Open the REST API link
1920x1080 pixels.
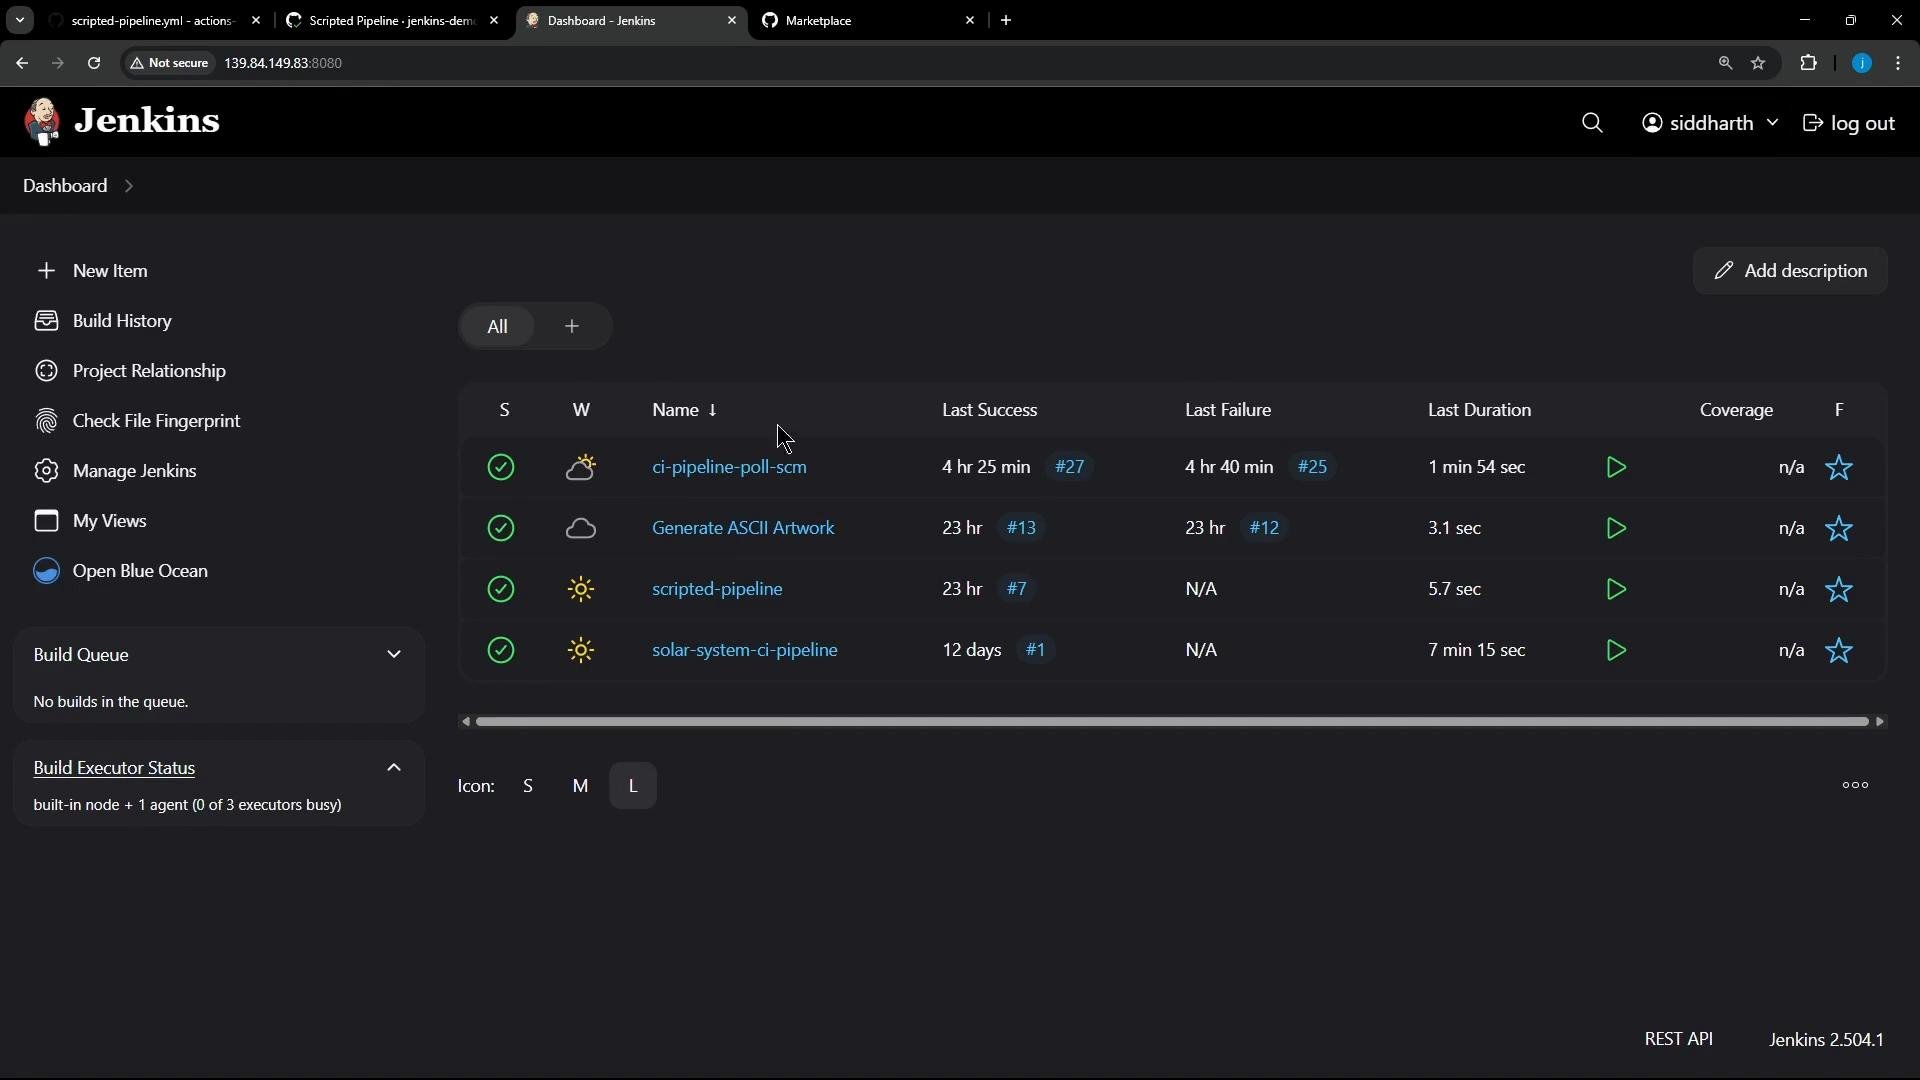(1678, 1039)
